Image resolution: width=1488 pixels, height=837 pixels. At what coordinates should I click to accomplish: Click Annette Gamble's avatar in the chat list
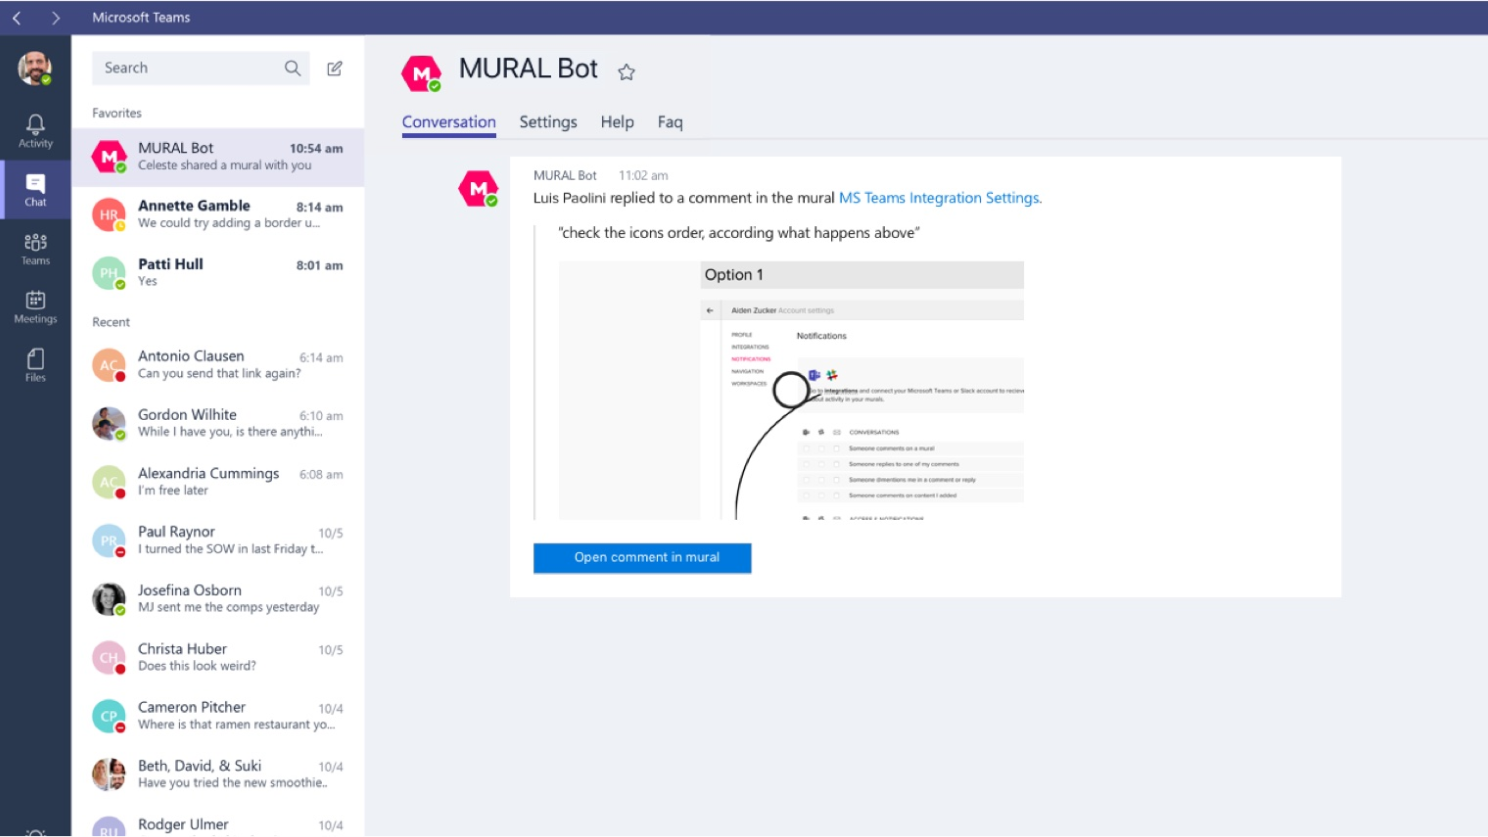[109, 215]
